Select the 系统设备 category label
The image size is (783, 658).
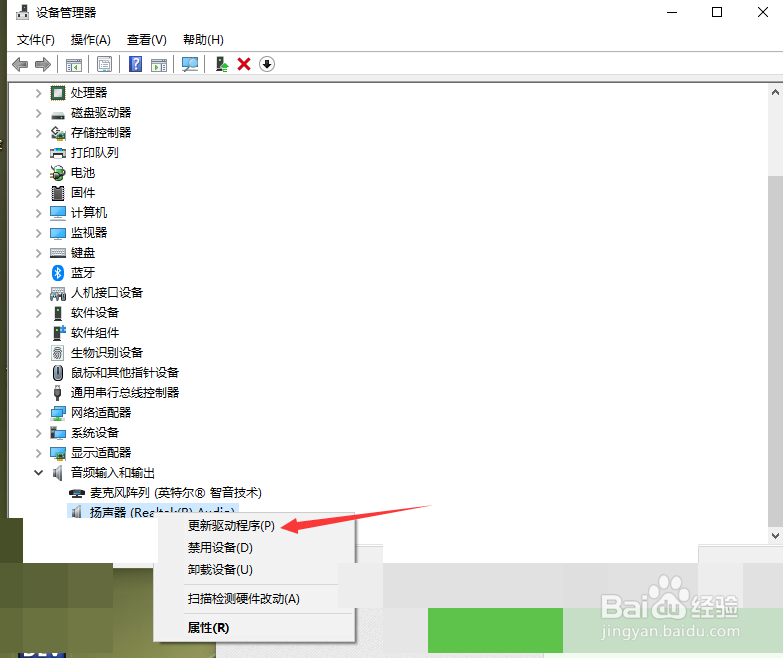(95, 433)
